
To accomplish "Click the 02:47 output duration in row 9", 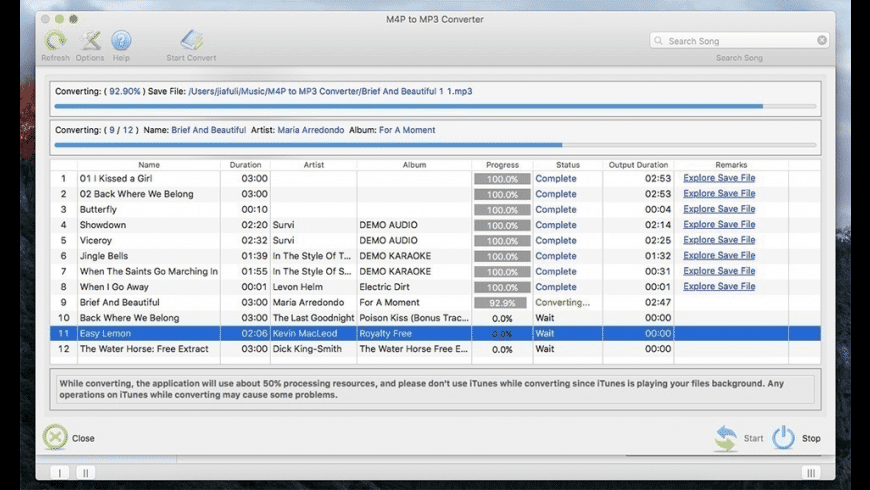I will pos(657,302).
